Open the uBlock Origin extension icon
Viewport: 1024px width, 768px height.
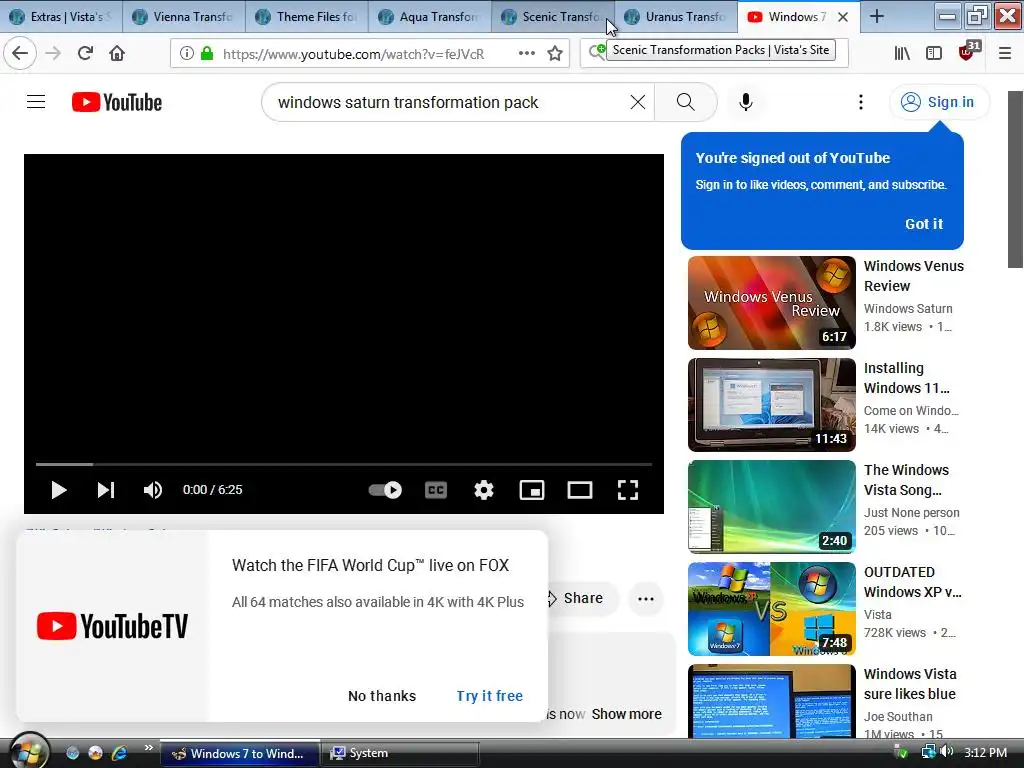pos(967,52)
